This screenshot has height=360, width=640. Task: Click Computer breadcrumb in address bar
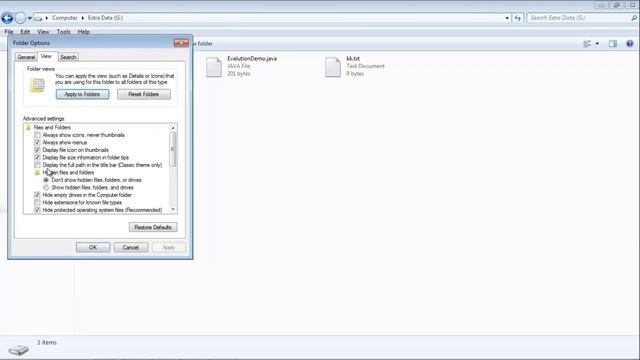[64, 18]
